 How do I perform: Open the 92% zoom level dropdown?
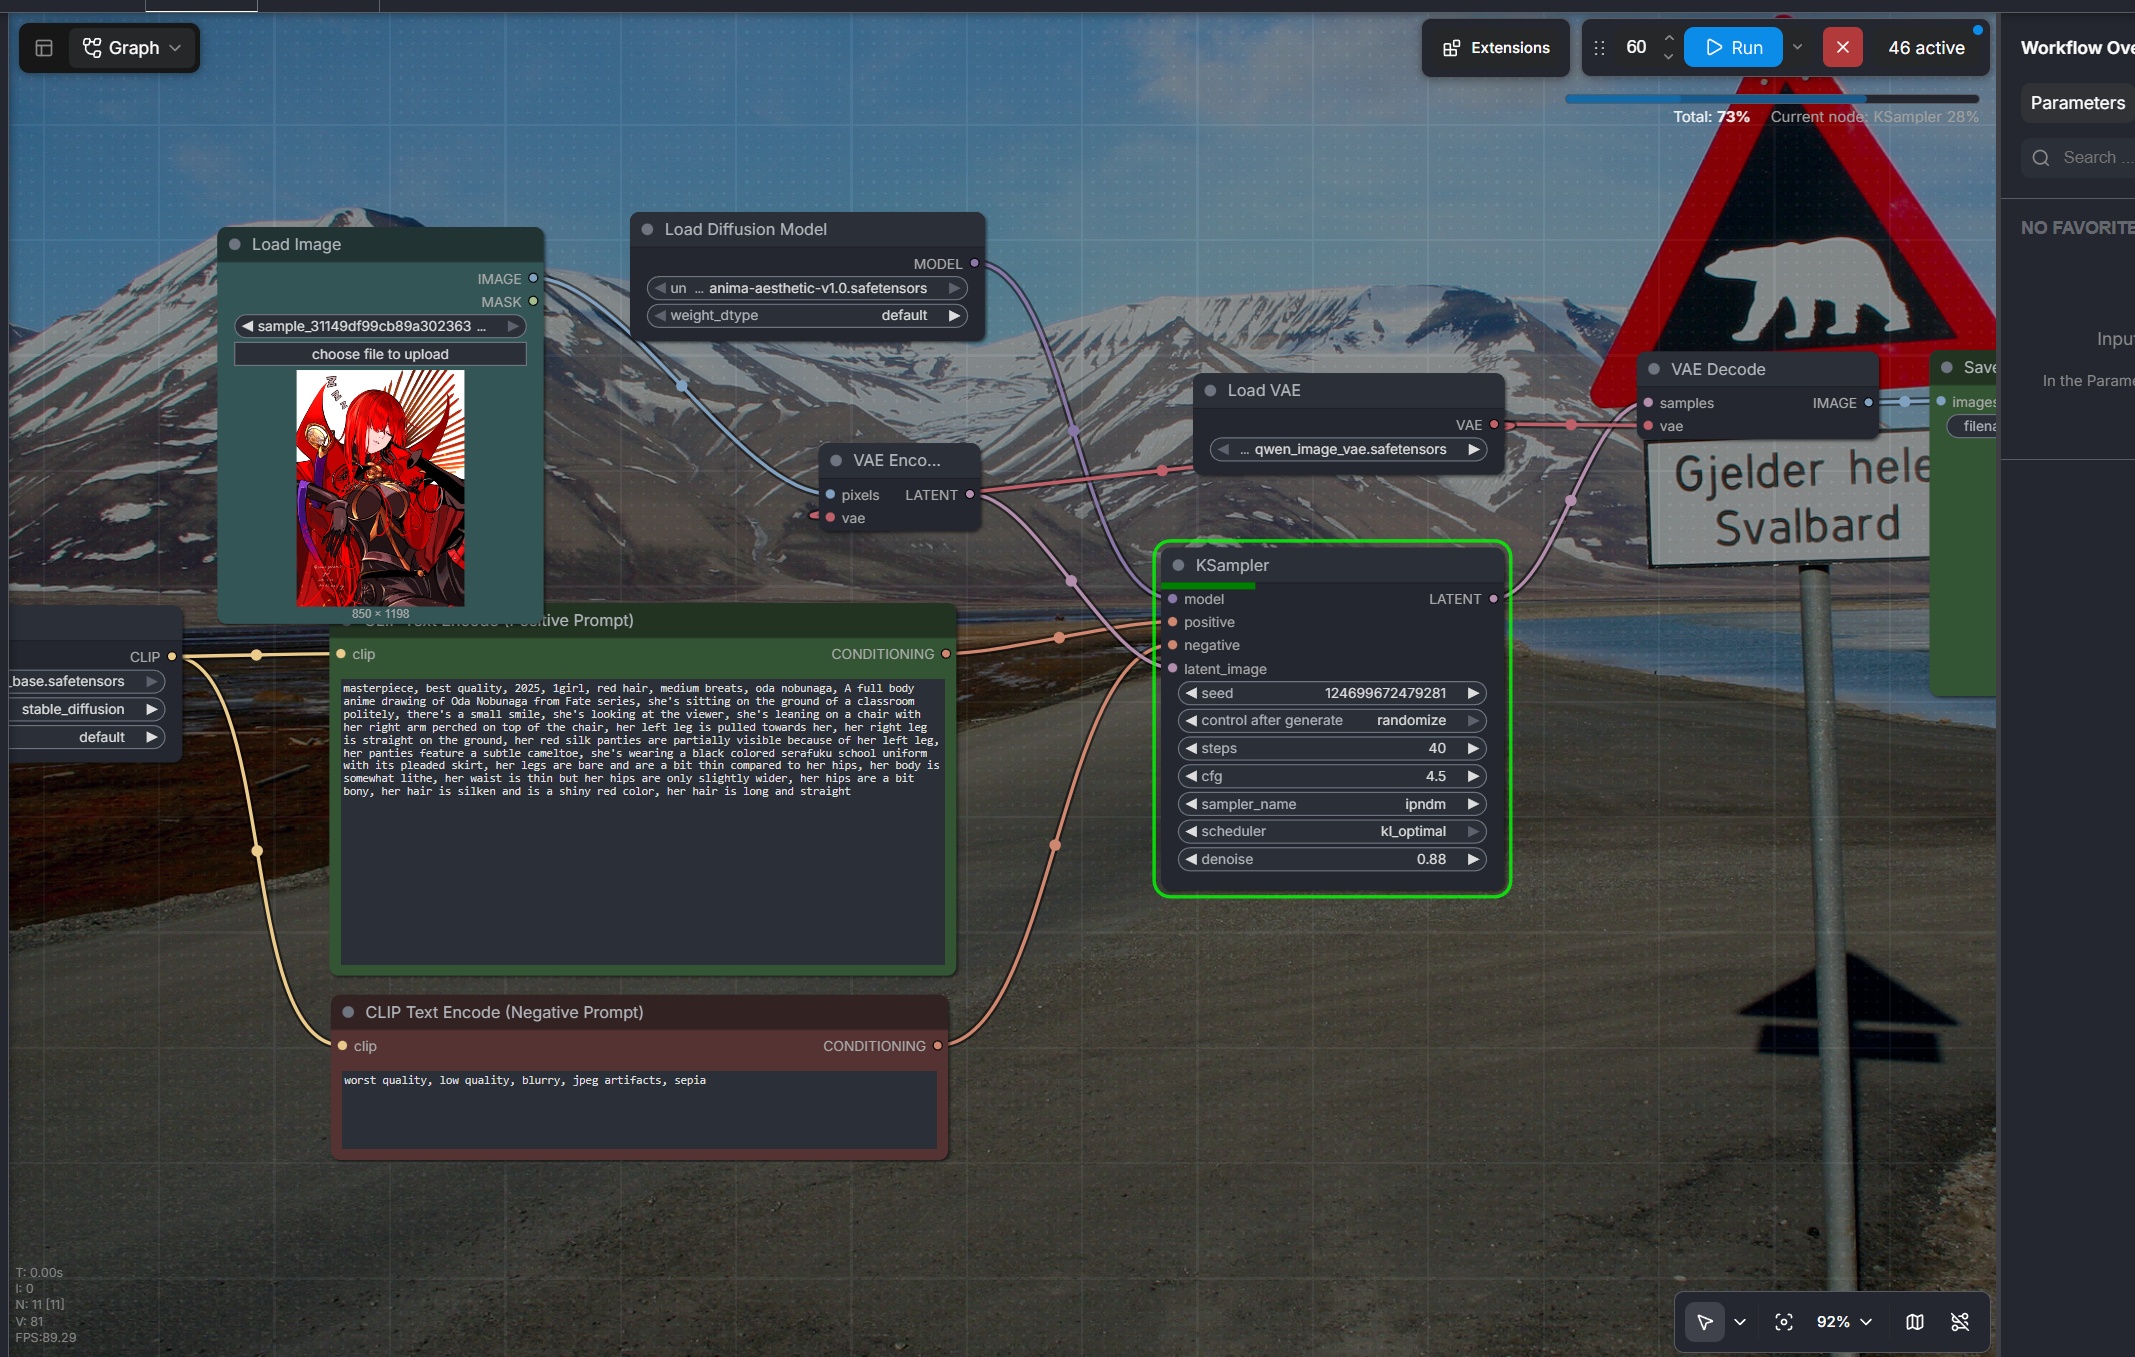1844,1322
